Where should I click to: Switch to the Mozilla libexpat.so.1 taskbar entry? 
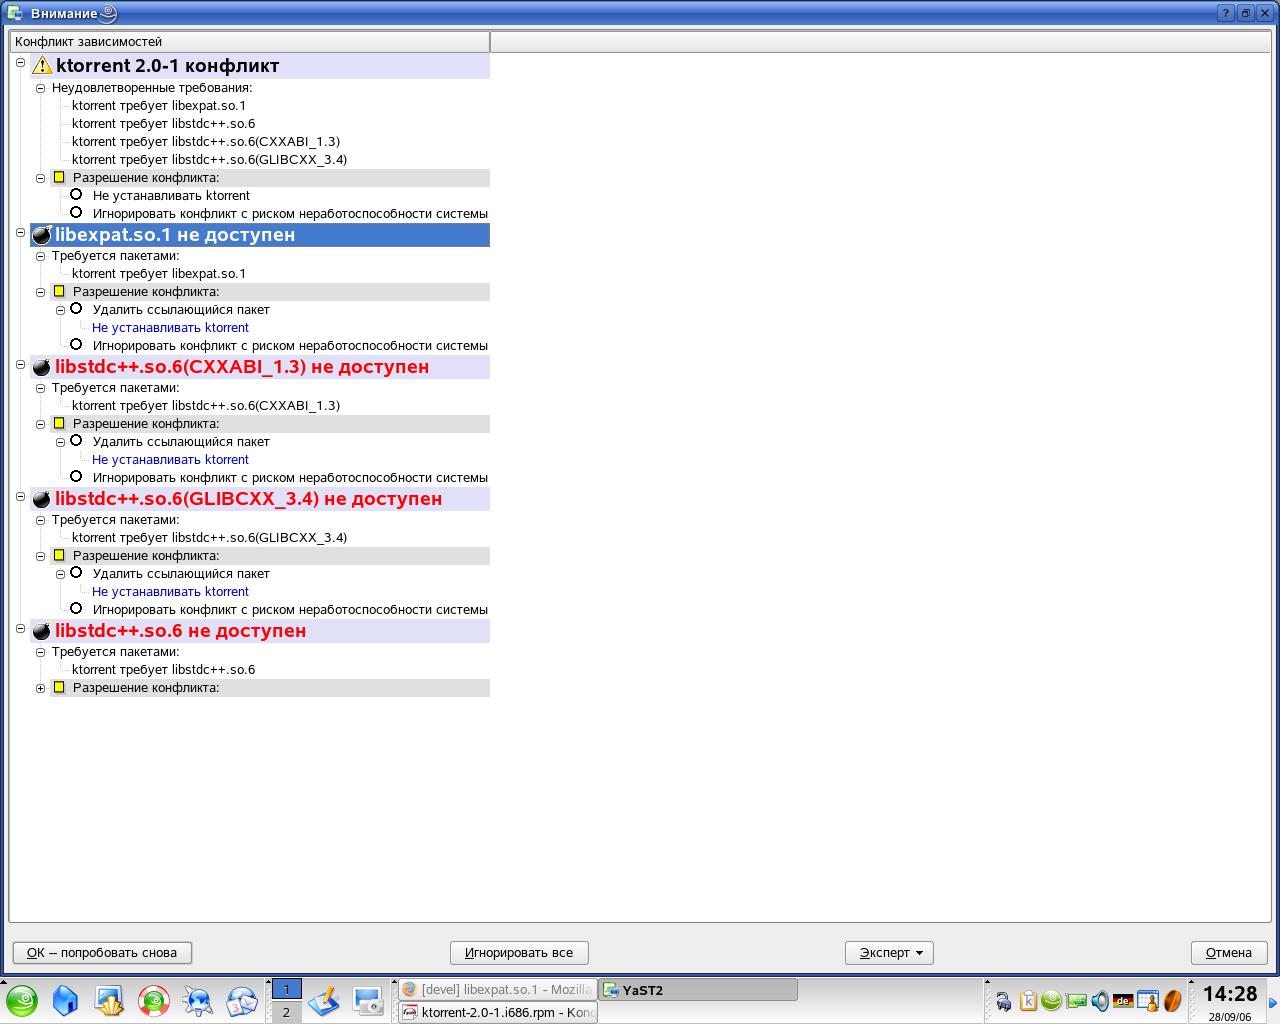point(497,990)
